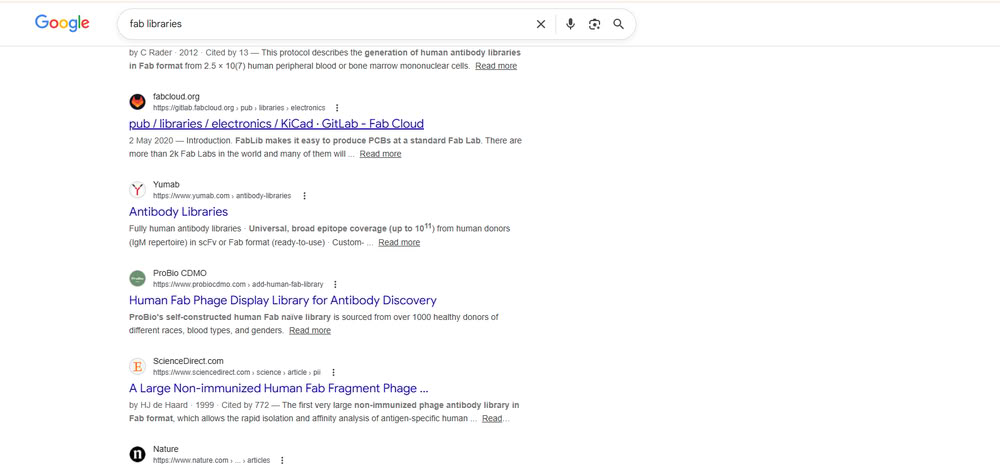Open three-dot menu for Yumab result
The image size is (1000, 467).
(304, 196)
